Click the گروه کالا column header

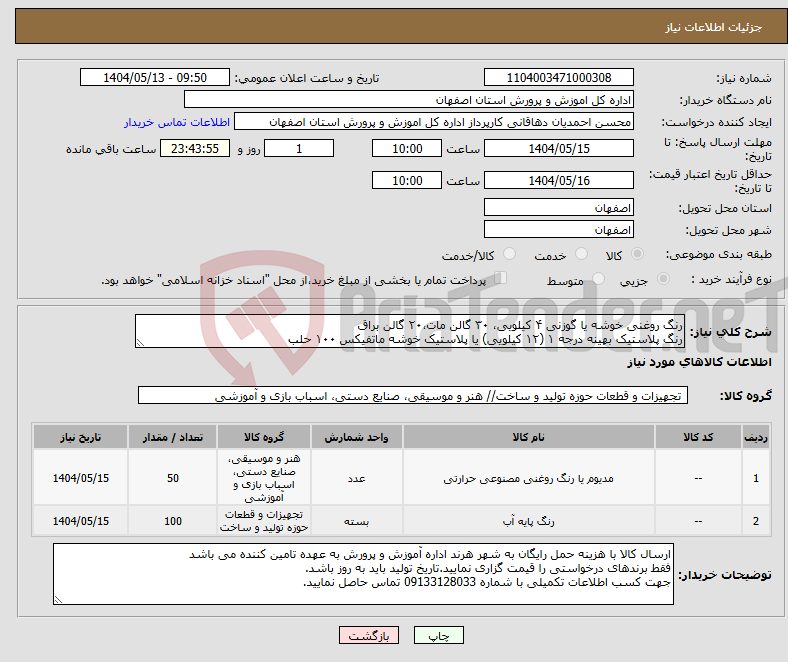[x=264, y=437]
